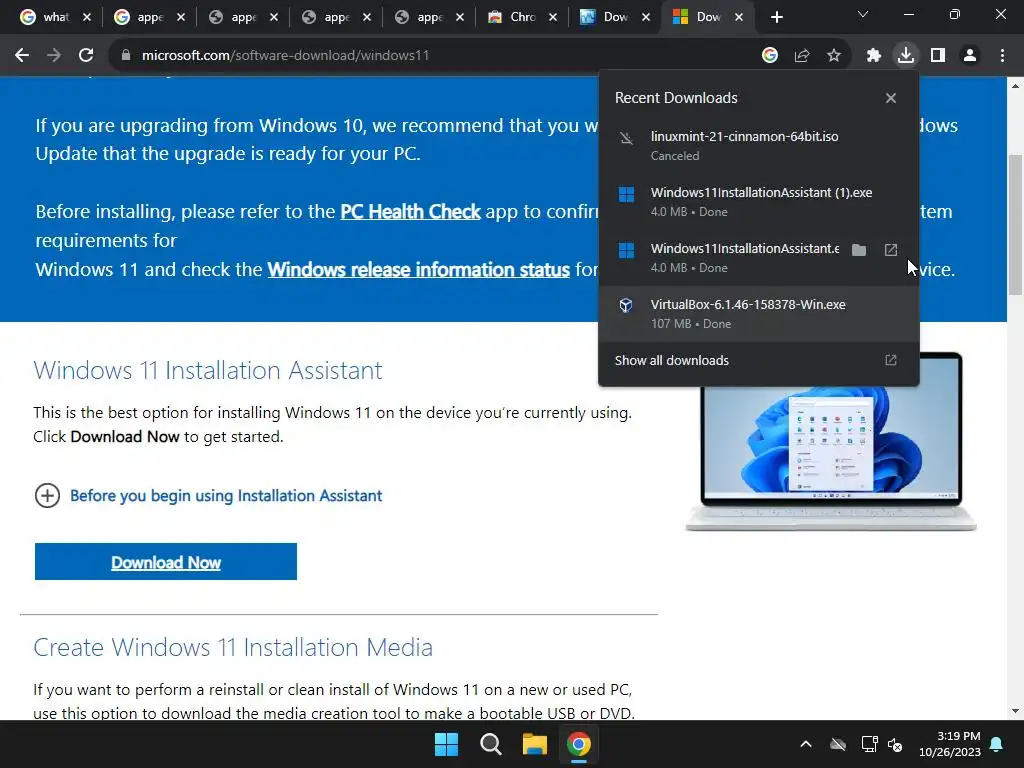Click the plus circle expander icon
The width and height of the screenshot is (1024, 768).
pos(47,496)
